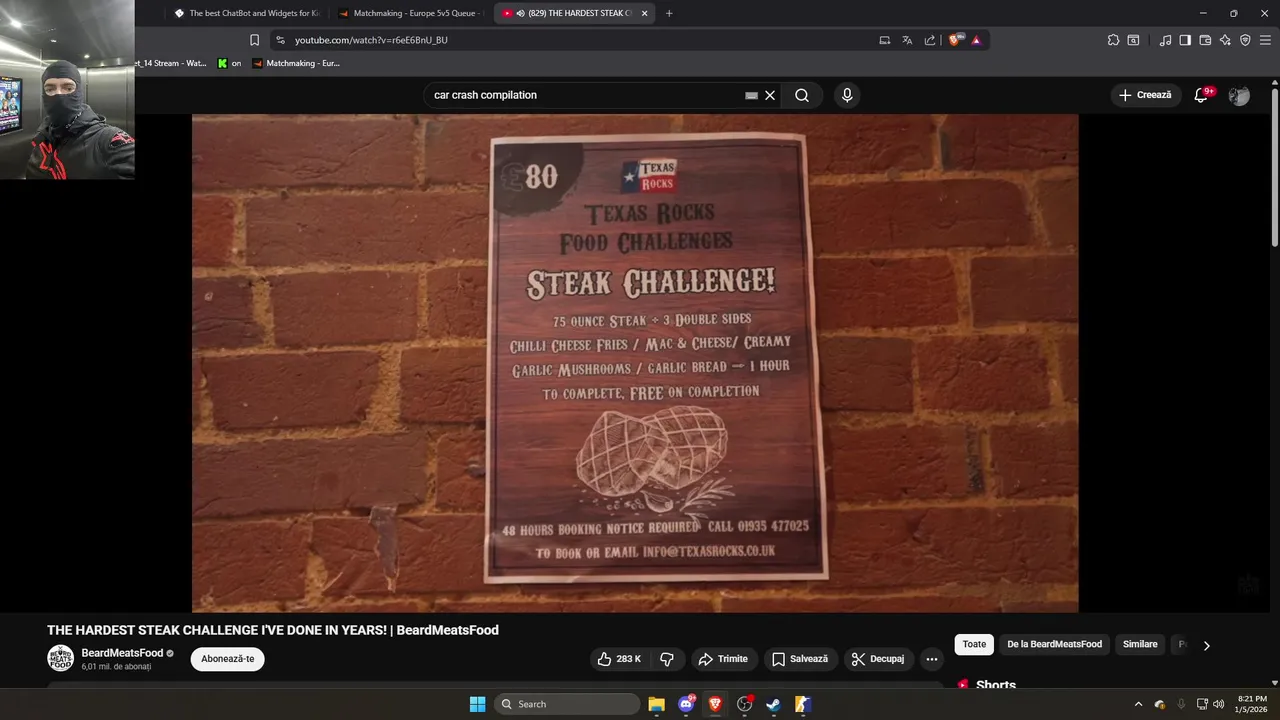Click the Trimite share button
1280x720 pixels.
[x=723, y=659]
